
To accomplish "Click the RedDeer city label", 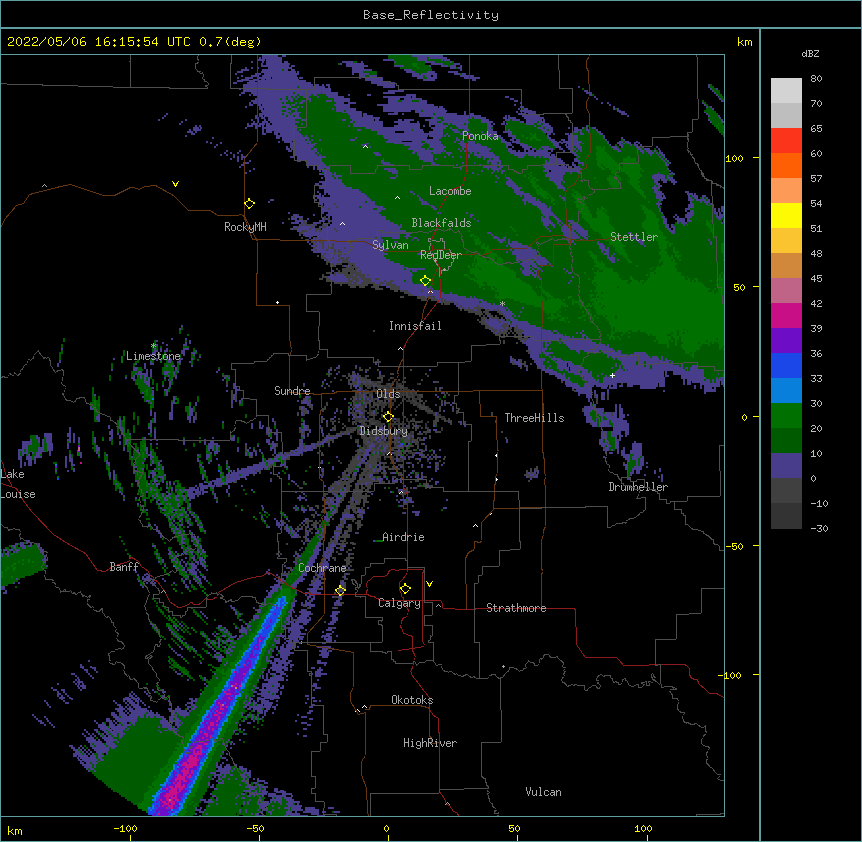I will [440, 255].
